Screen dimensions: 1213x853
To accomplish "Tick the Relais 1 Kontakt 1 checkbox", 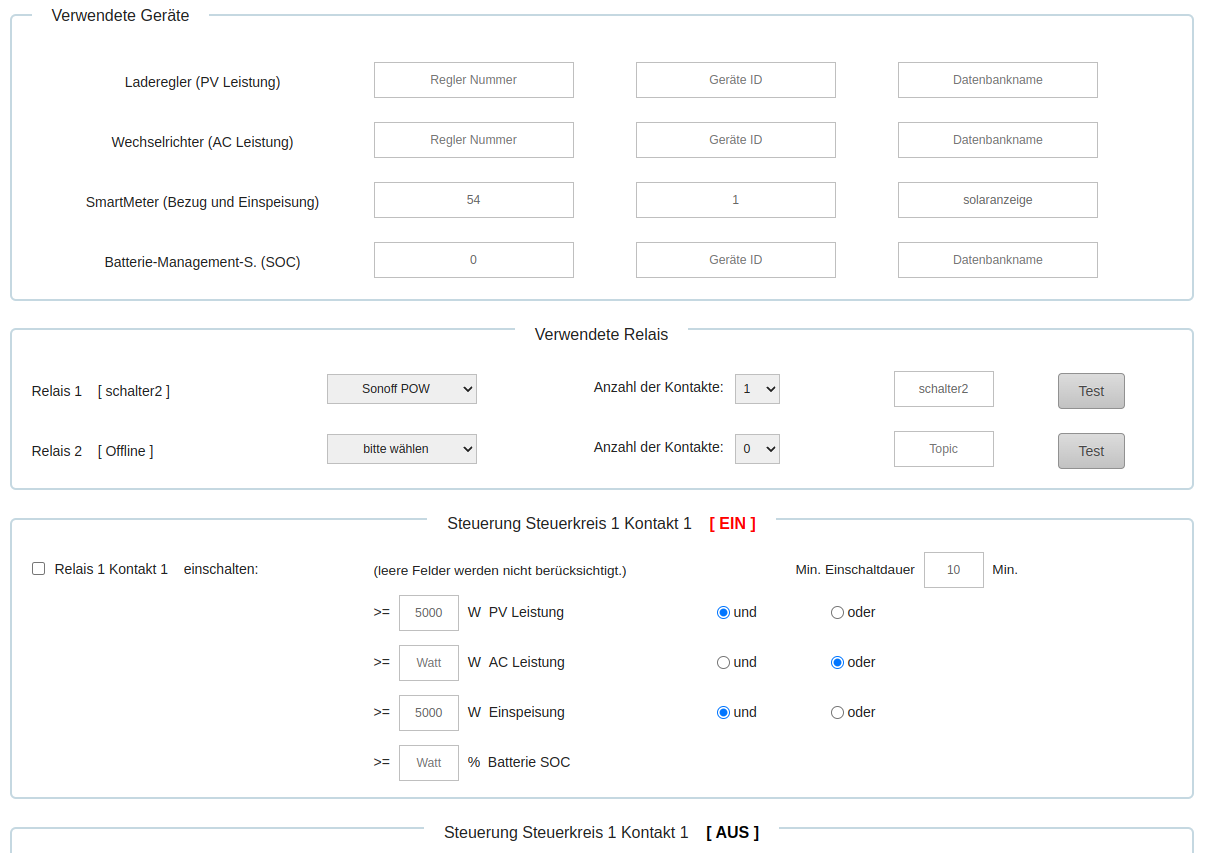I will (39, 569).
